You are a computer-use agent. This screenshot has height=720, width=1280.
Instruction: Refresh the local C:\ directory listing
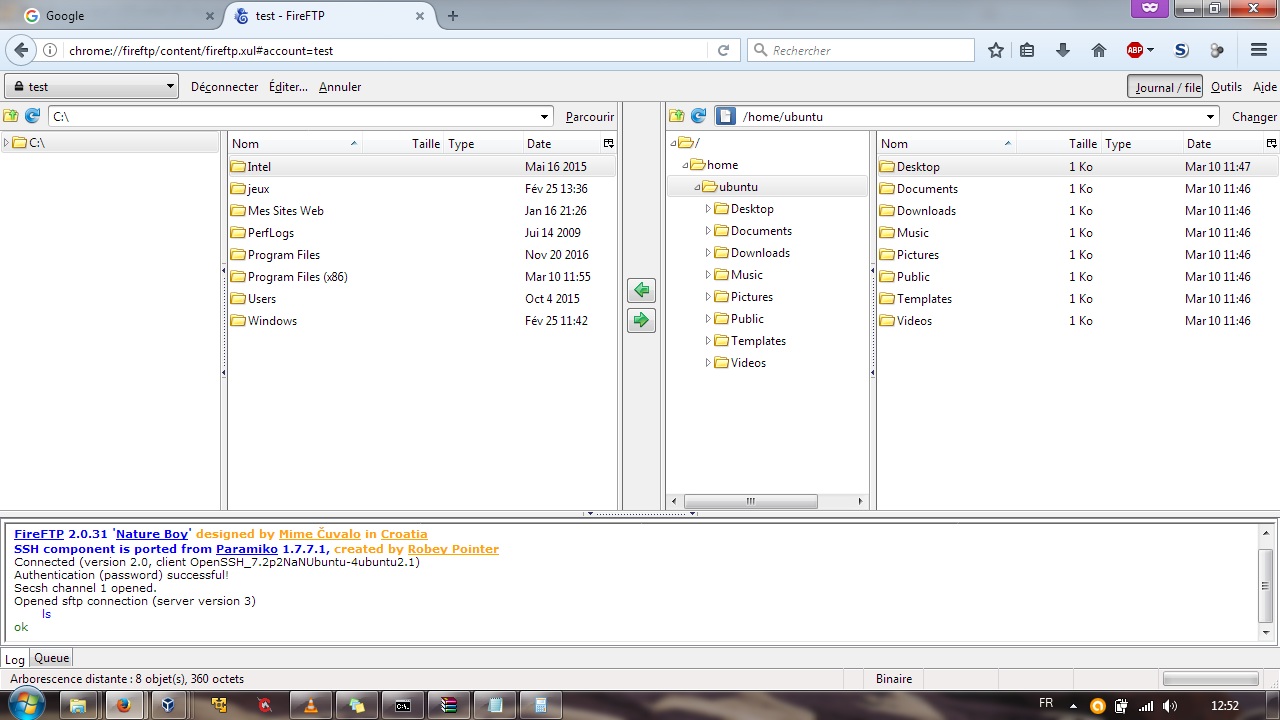click(x=32, y=116)
